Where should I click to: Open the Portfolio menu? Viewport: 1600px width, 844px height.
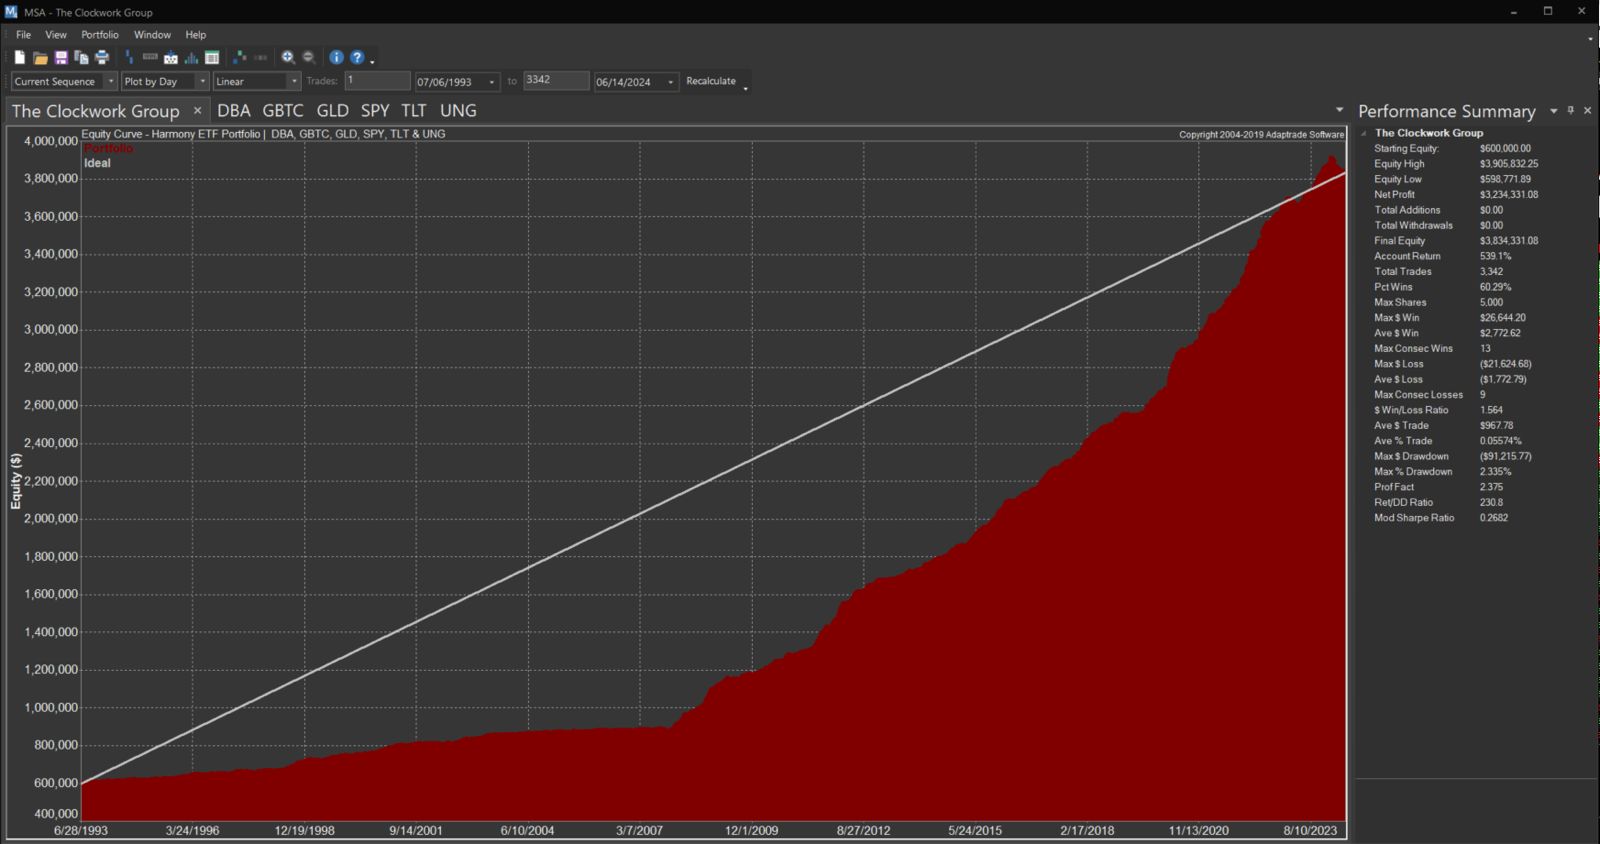coord(100,35)
